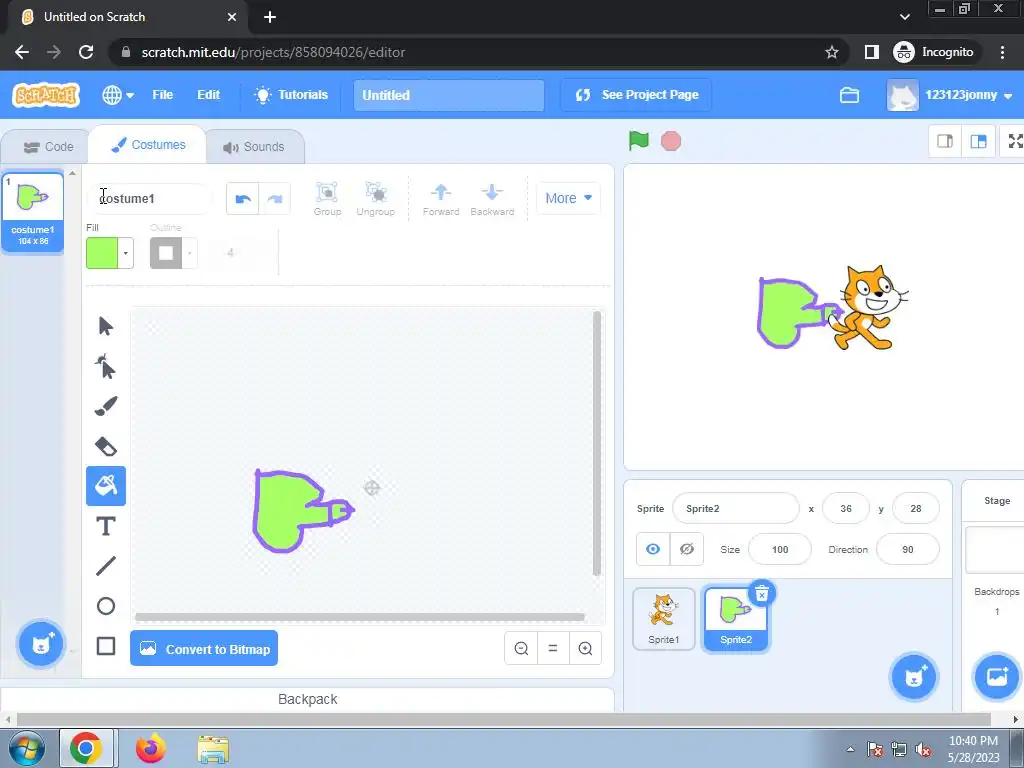1024x768 pixels.
Task: Show sprite with eye icon
Action: (653, 549)
